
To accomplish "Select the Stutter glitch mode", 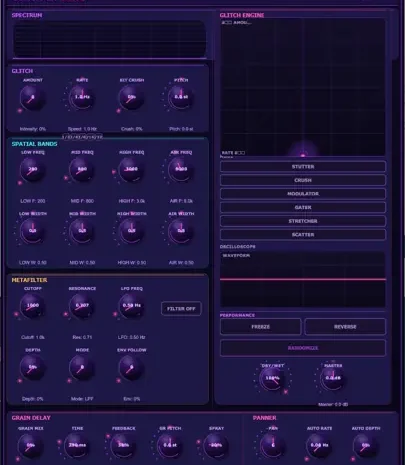I will click(303, 166).
